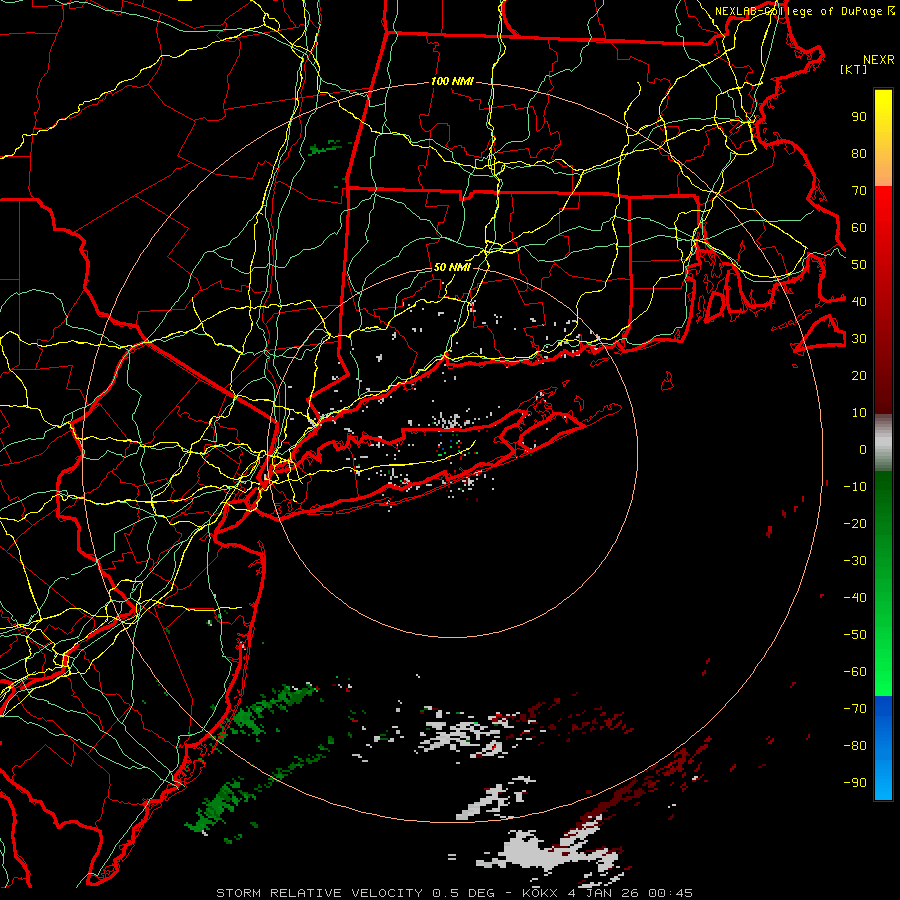Click the -40 value on velocity scale
Screen dimensions: 900x900
tap(855, 598)
